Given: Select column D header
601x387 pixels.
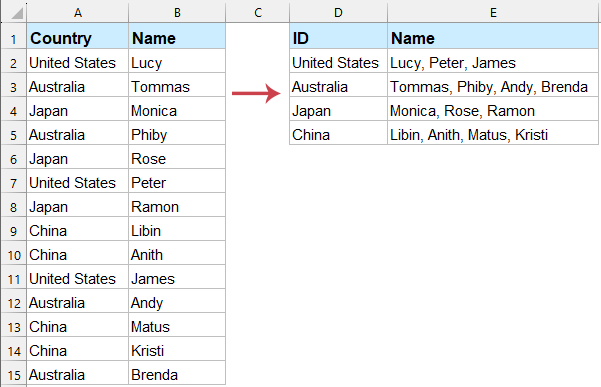Looking at the screenshot, I should (x=338, y=13).
